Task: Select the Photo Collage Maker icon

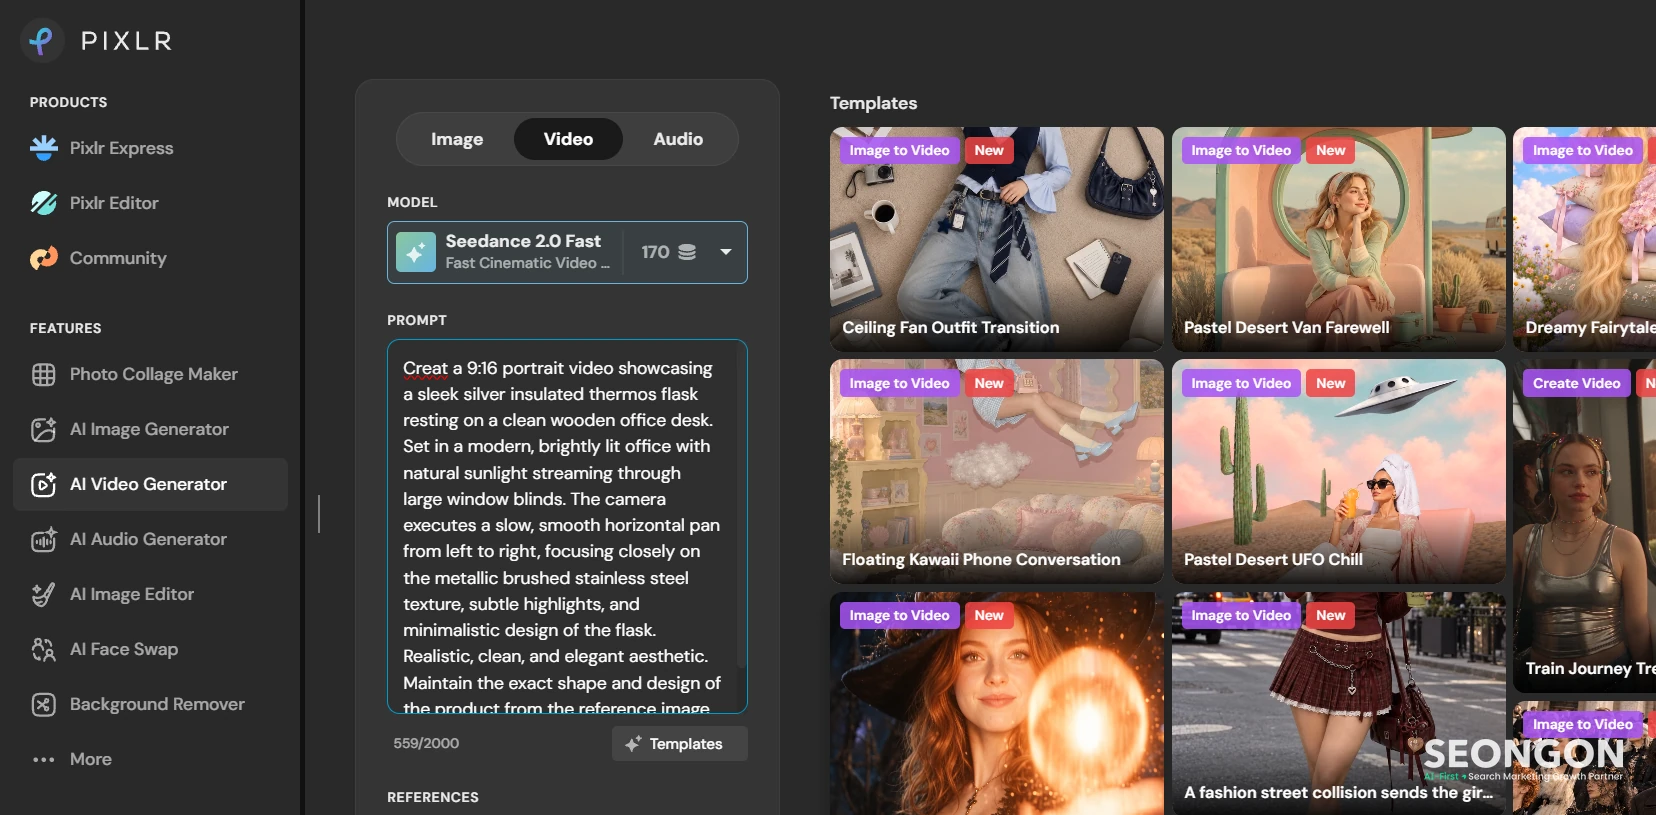Action: coord(44,374)
